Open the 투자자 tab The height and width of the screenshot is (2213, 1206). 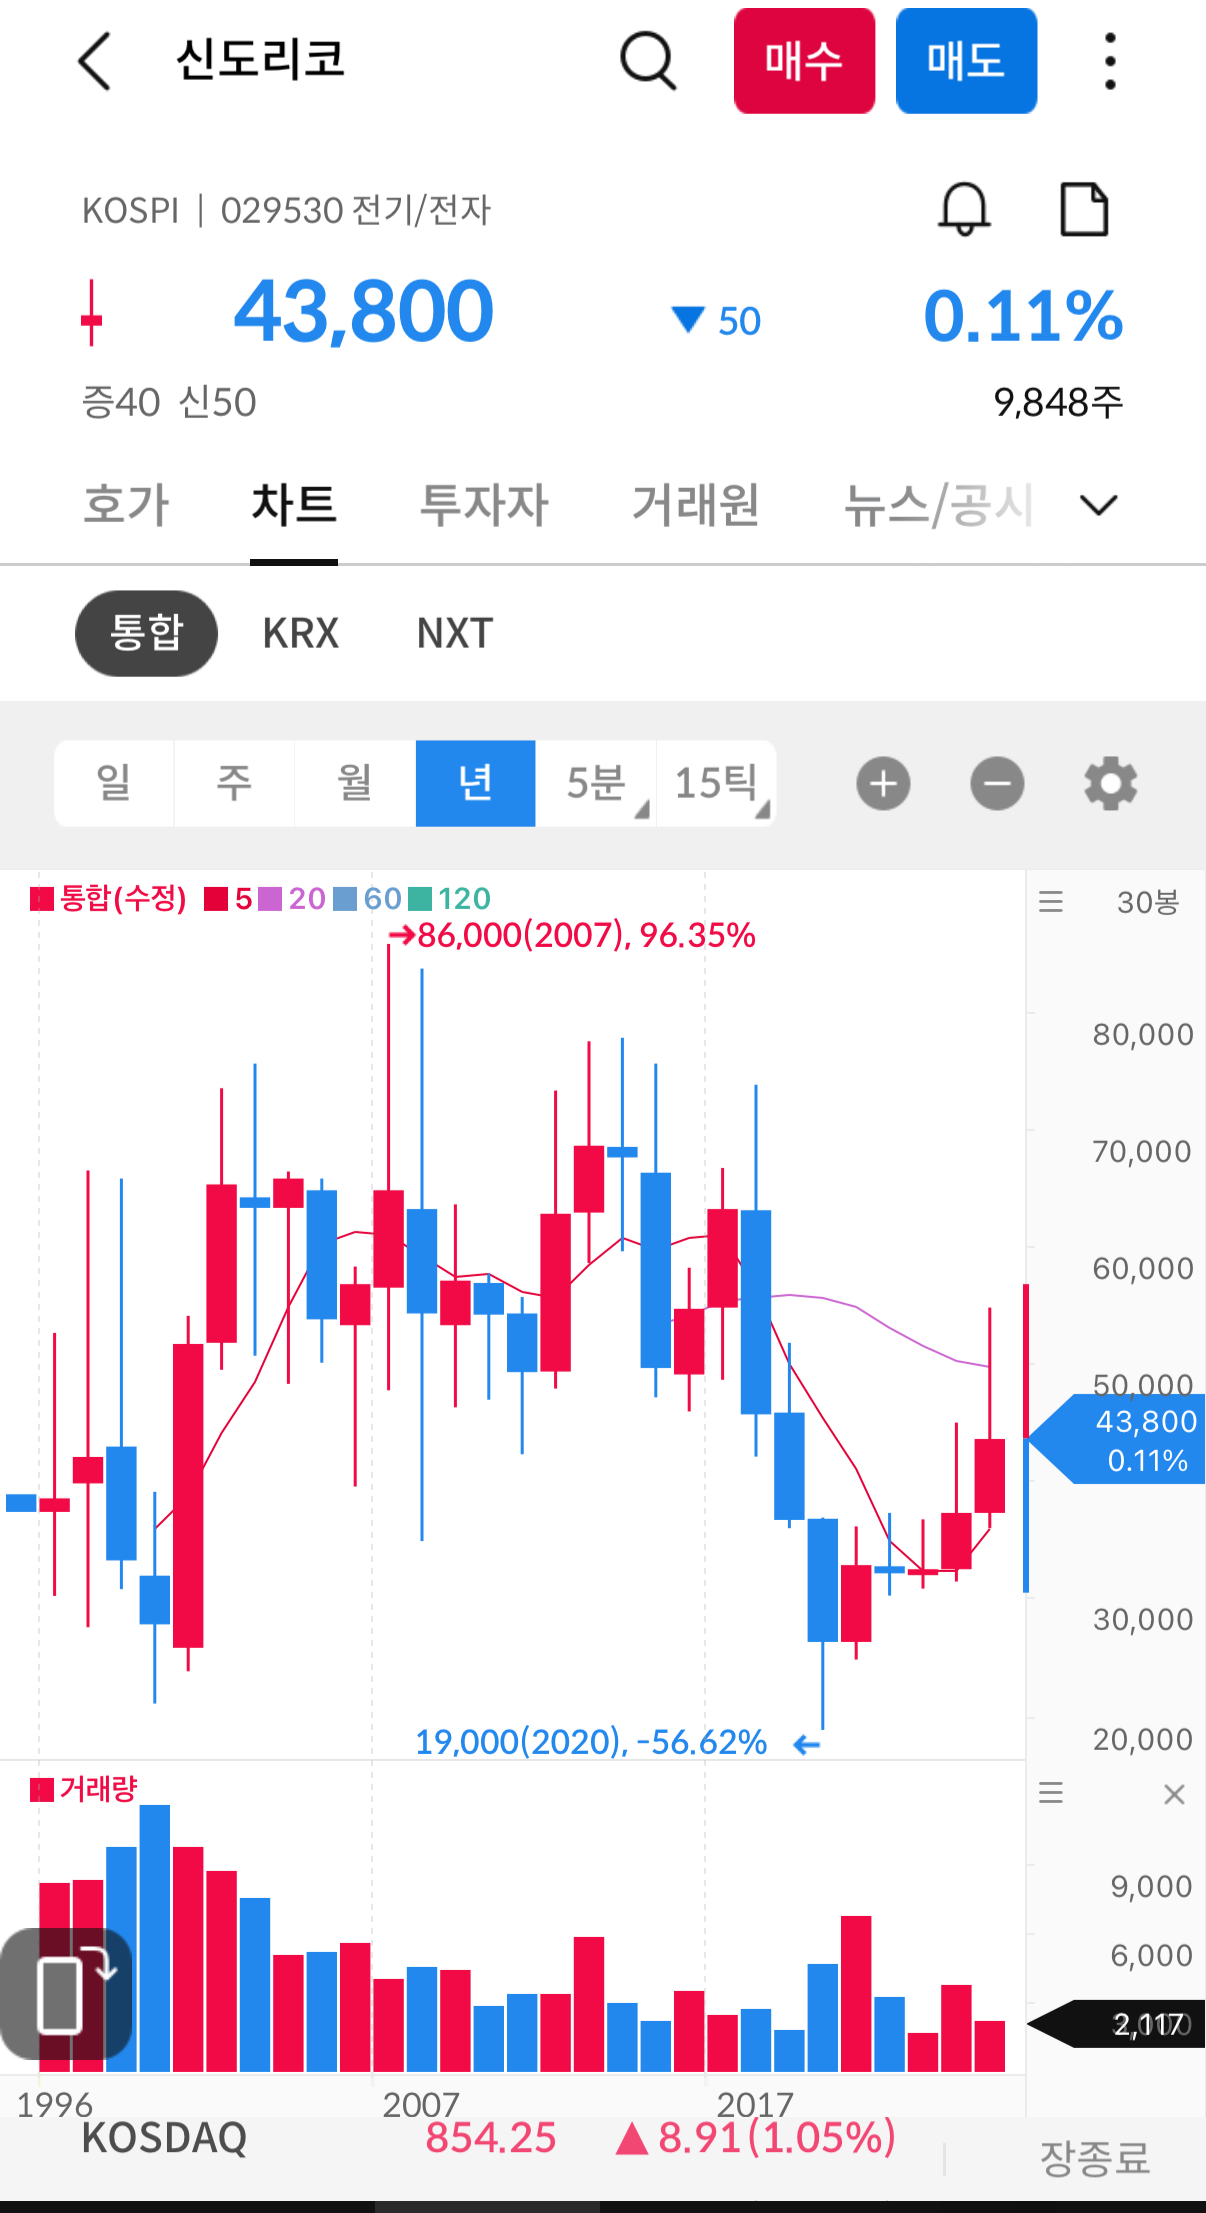click(x=484, y=505)
